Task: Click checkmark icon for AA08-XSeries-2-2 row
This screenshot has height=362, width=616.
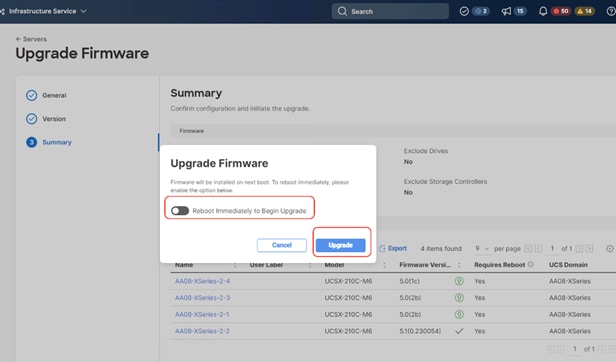Action: (459, 331)
